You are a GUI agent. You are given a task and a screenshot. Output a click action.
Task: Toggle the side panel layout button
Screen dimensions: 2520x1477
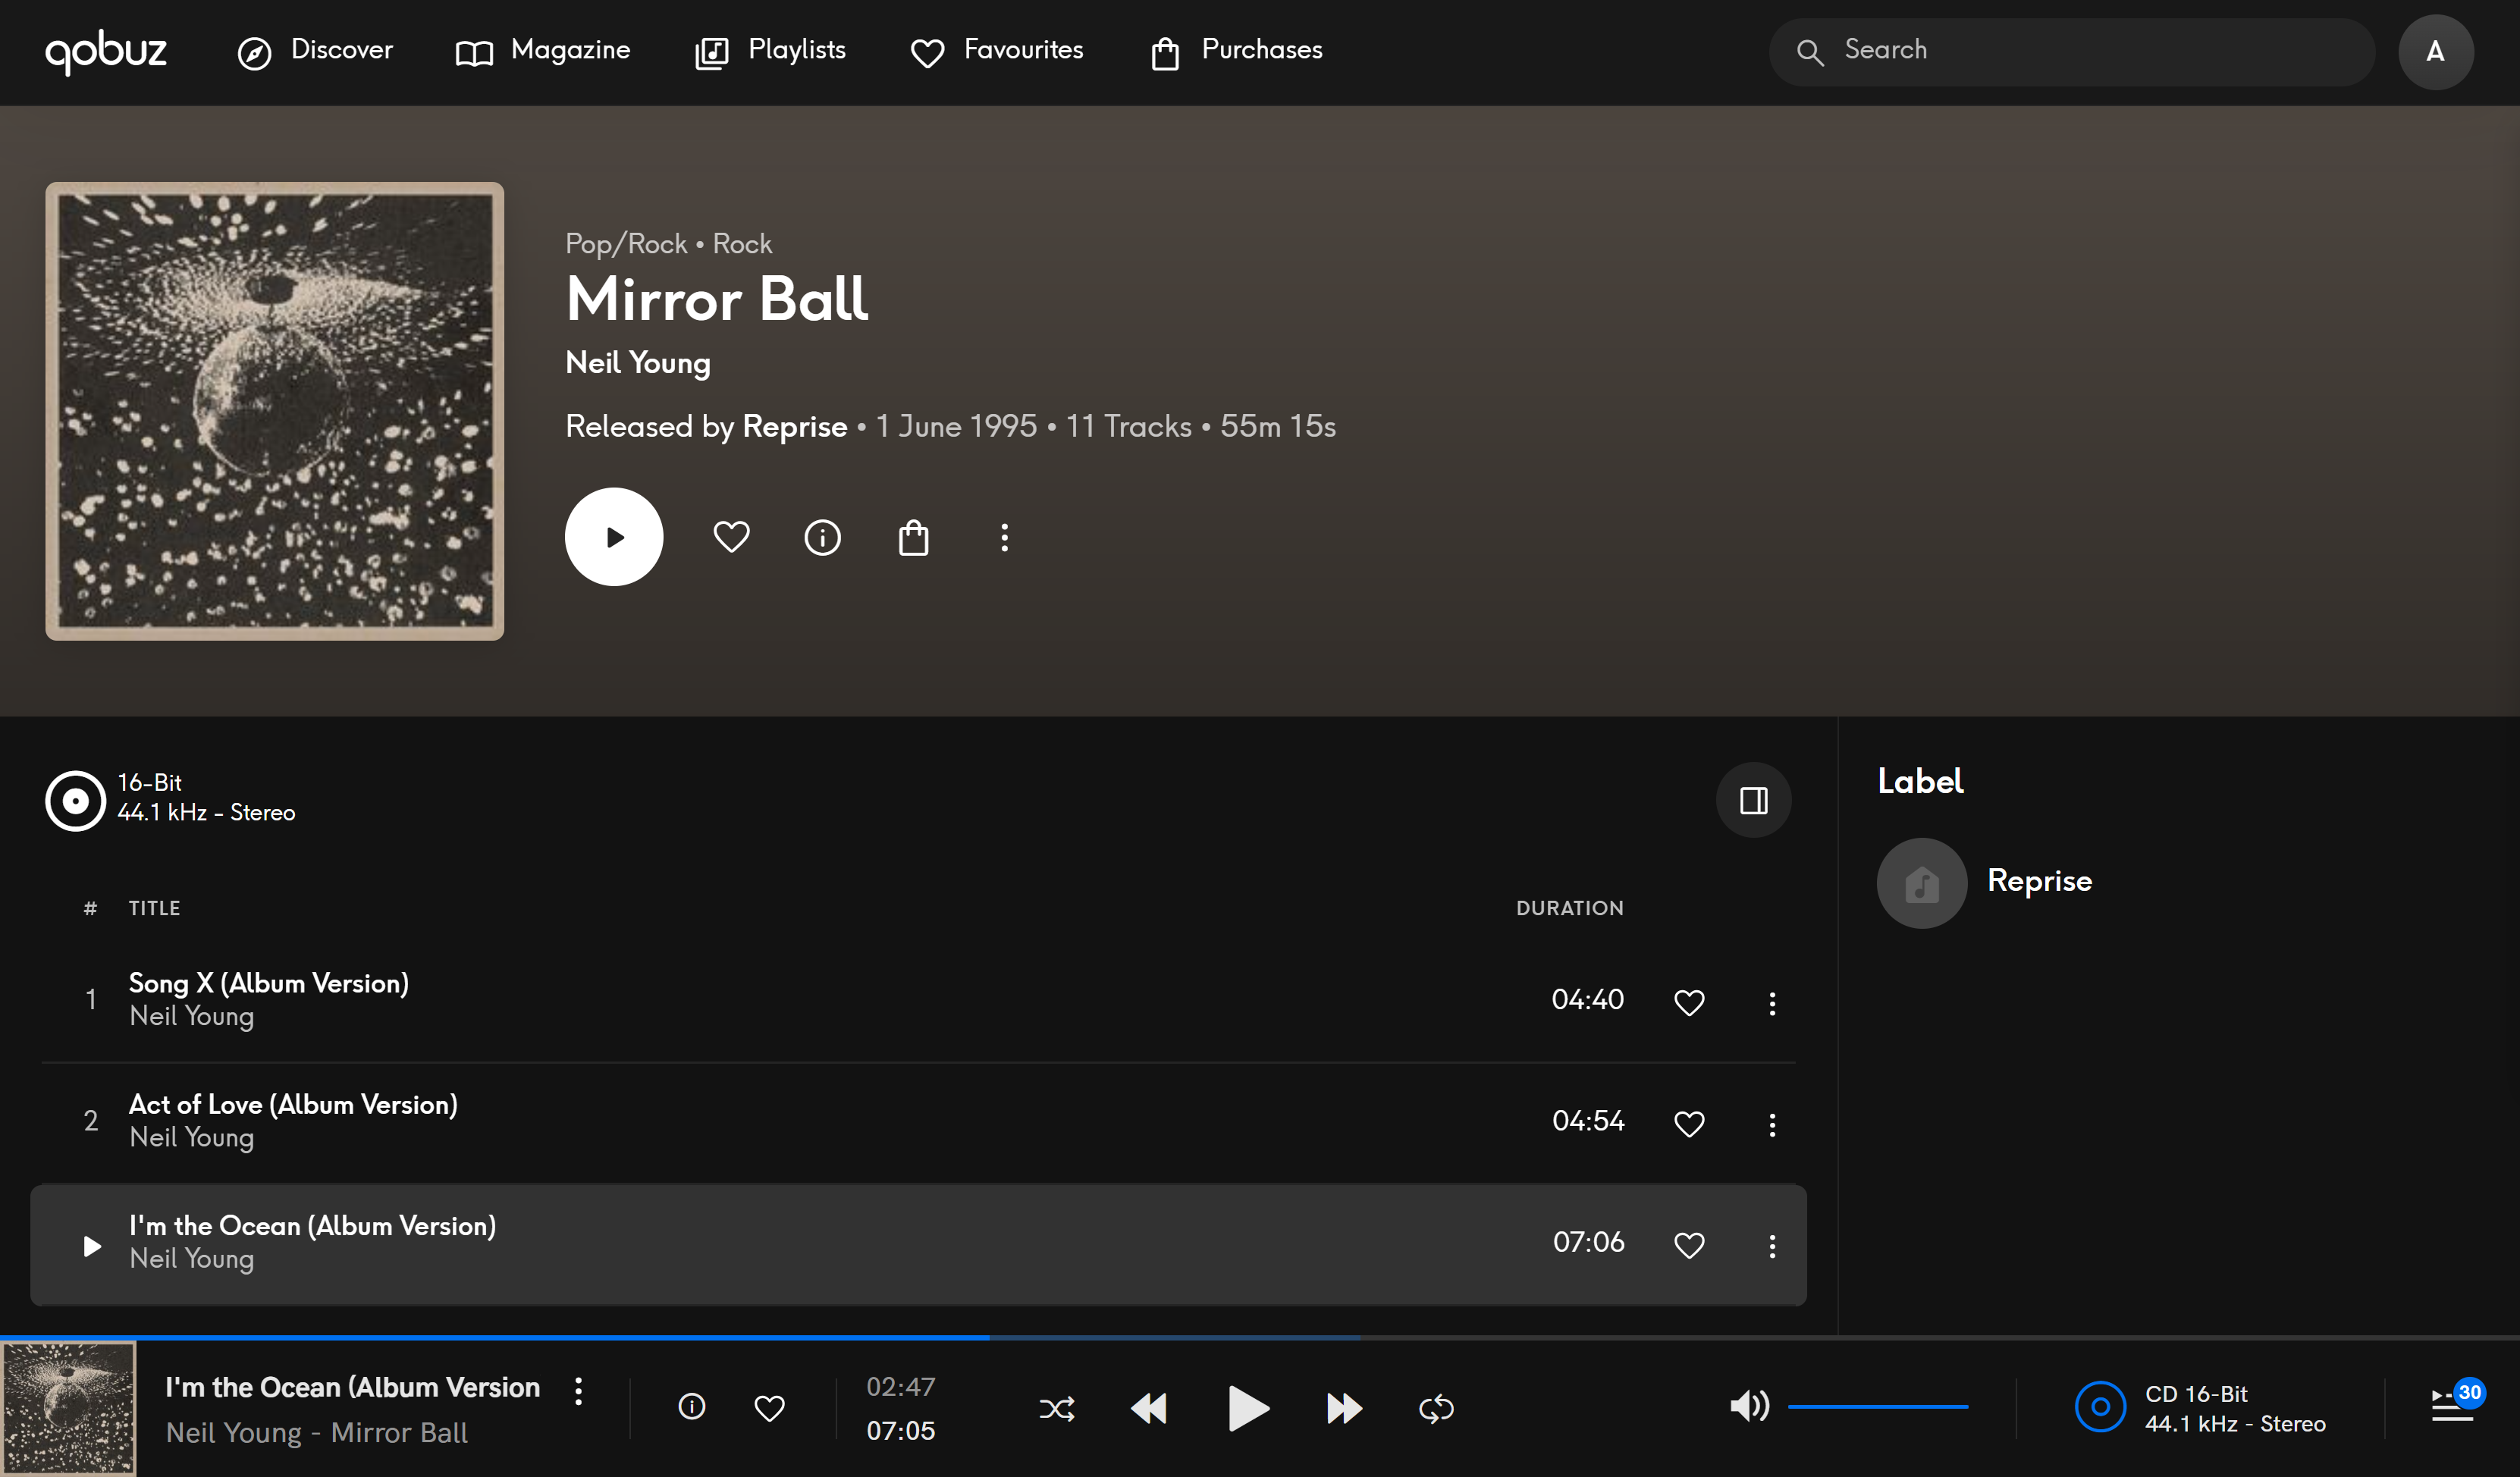(1753, 800)
